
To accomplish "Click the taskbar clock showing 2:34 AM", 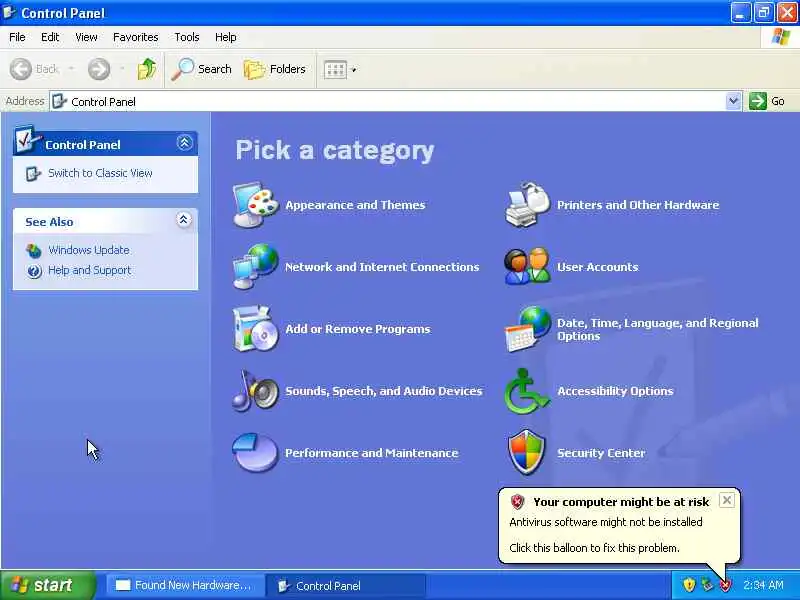I will point(763,585).
